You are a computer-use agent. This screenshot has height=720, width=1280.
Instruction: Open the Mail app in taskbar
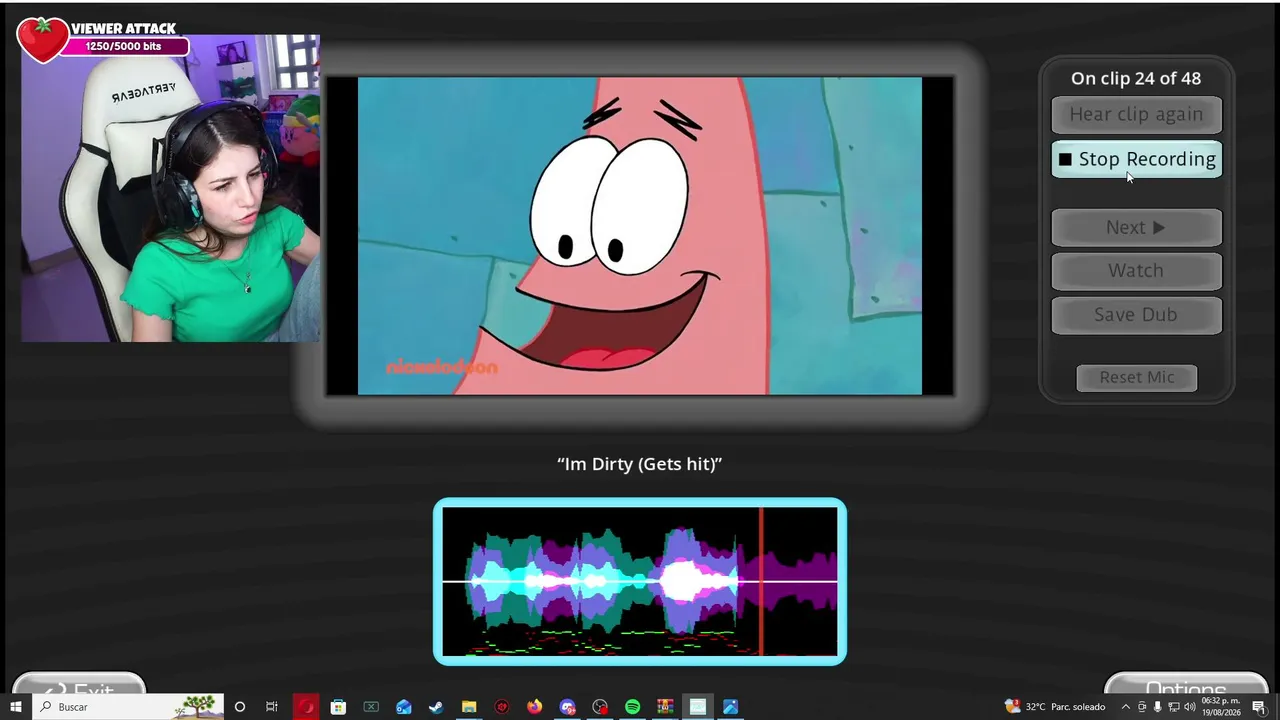click(404, 707)
